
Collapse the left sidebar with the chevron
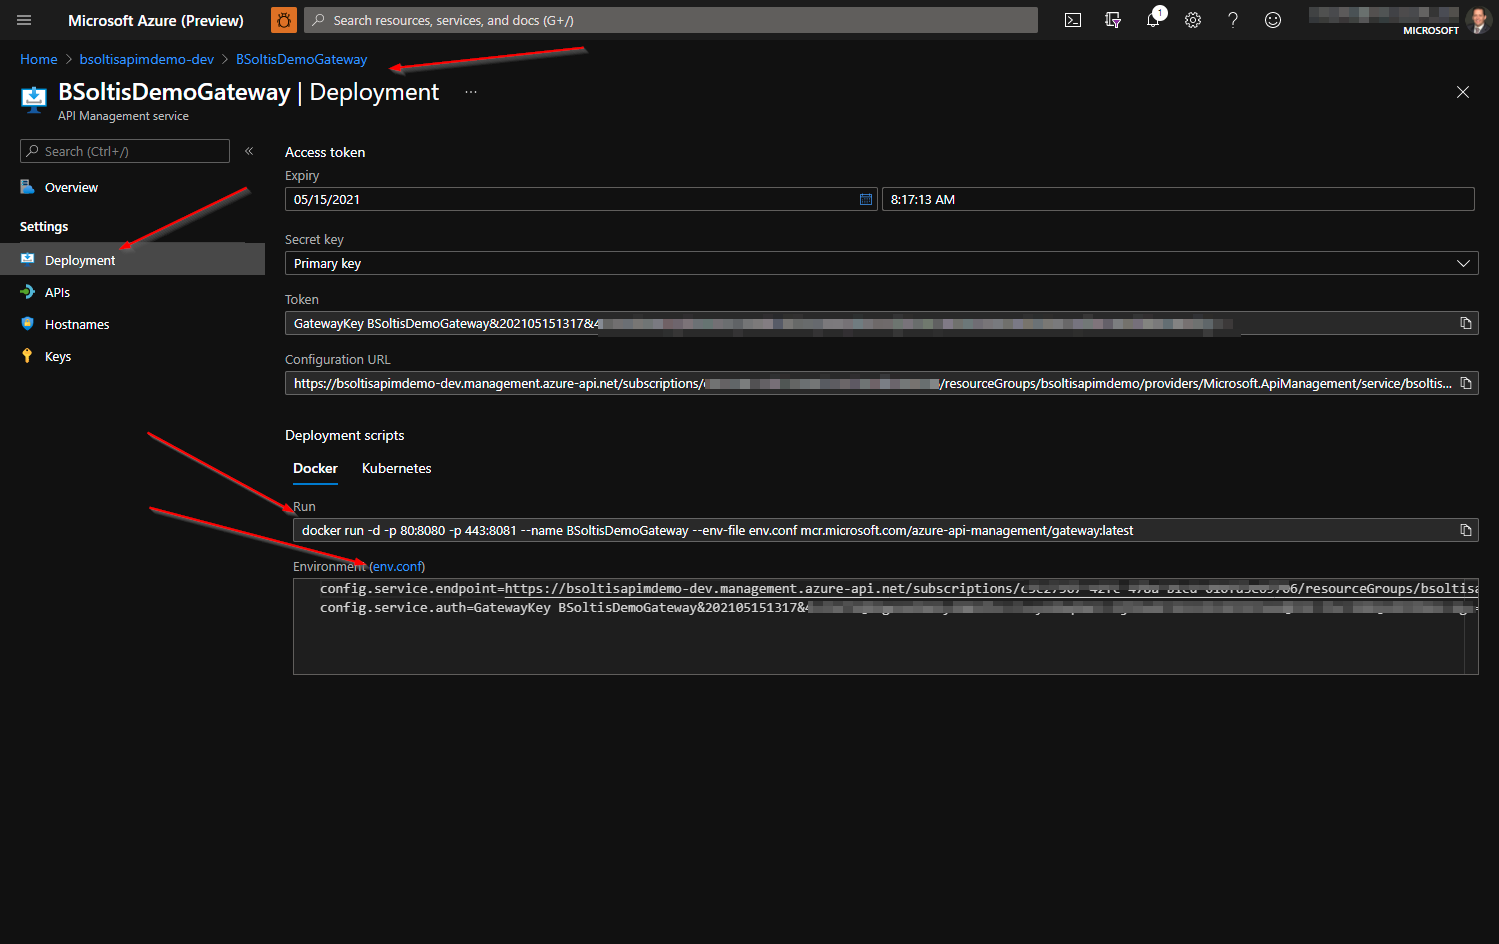click(x=248, y=150)
